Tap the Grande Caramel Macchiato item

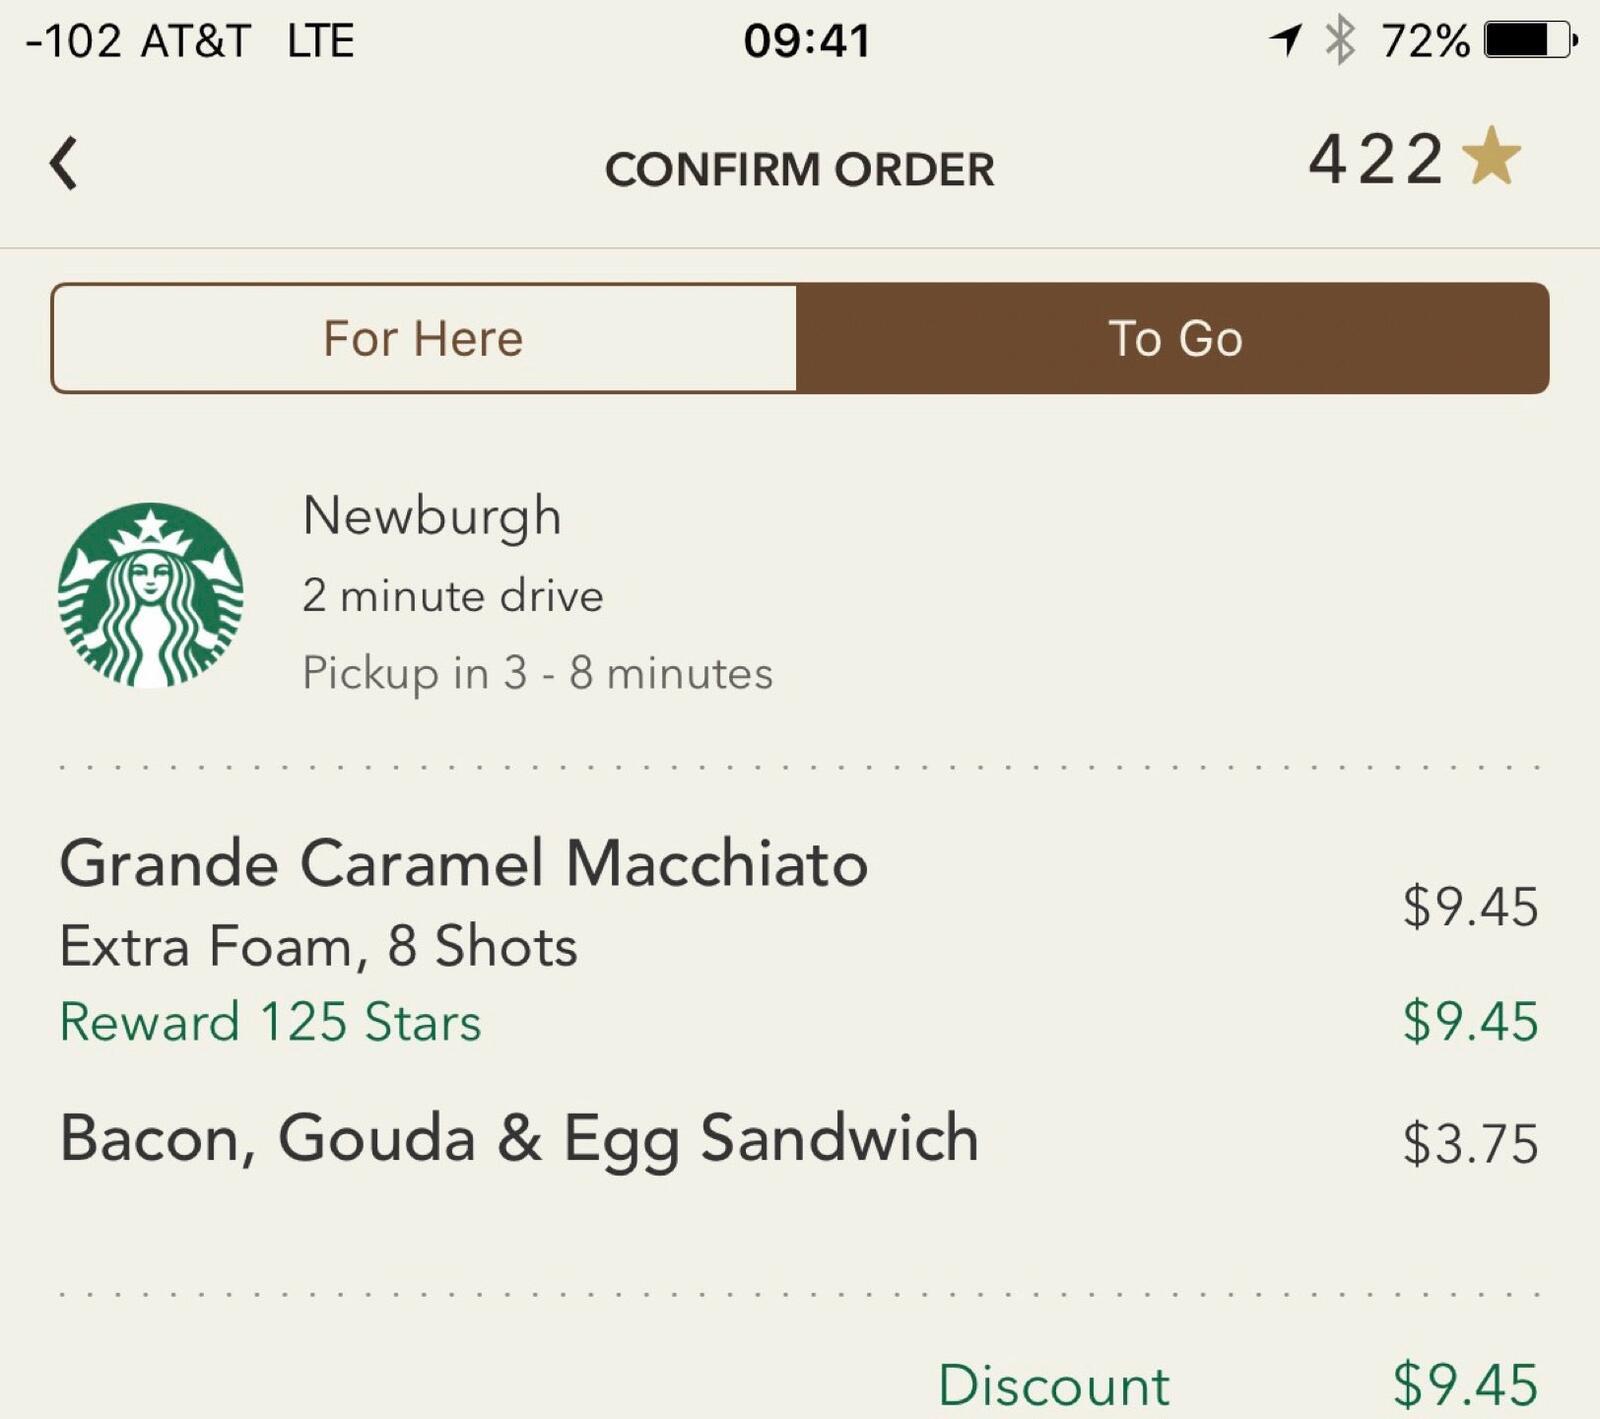tap(464, 862)
